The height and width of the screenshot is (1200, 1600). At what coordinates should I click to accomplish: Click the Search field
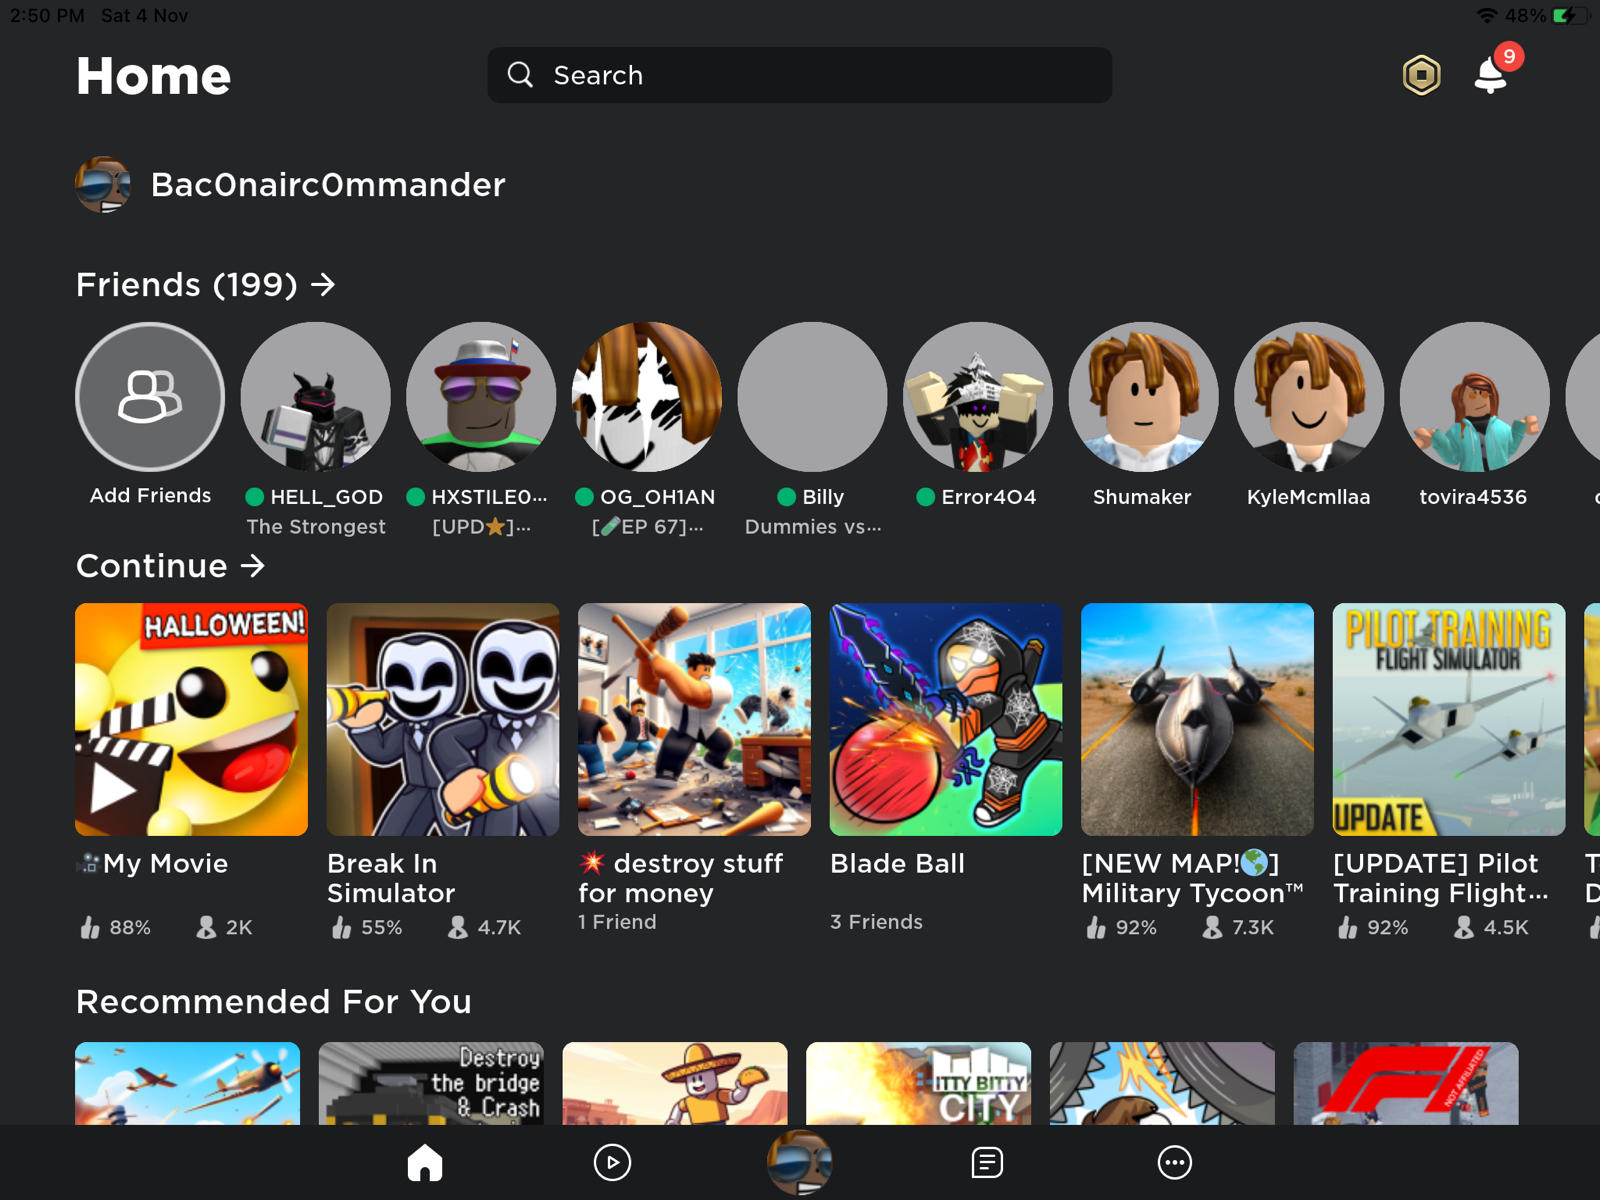coord(800,75)
